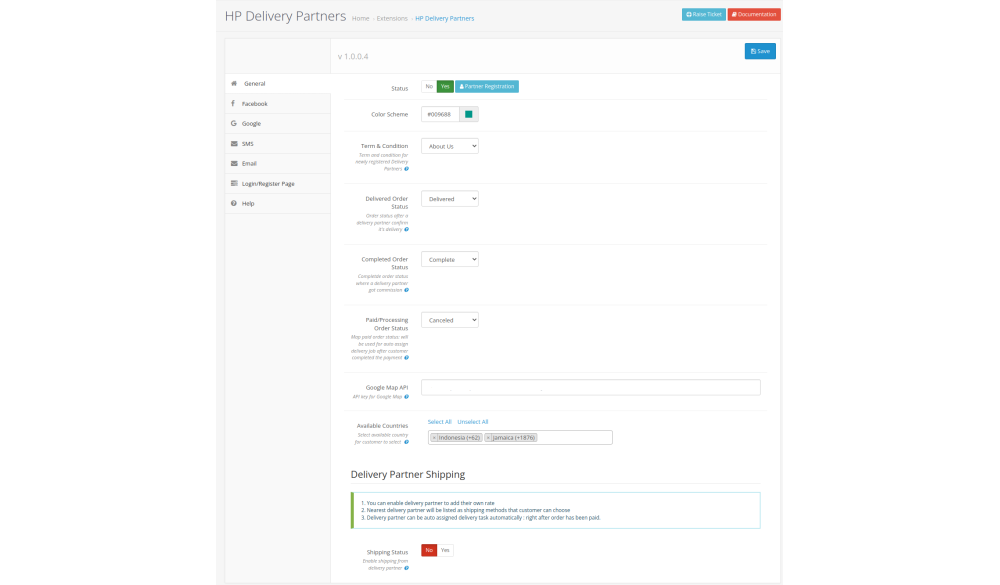Open the Term & Condition dropdown
The image size is (1000, 585).
[449, 146]
